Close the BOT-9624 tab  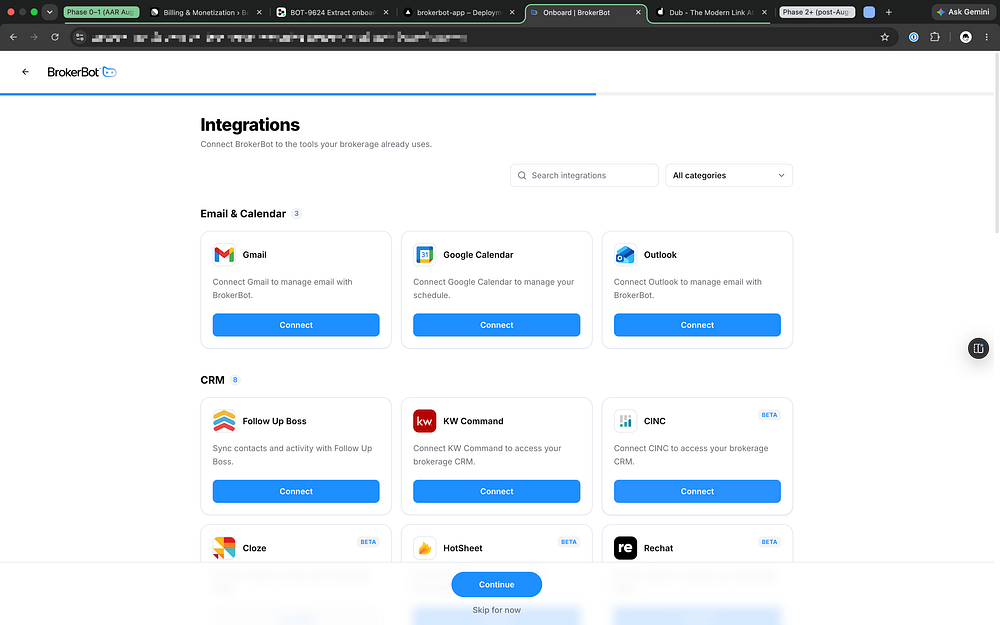click(386, 12)
